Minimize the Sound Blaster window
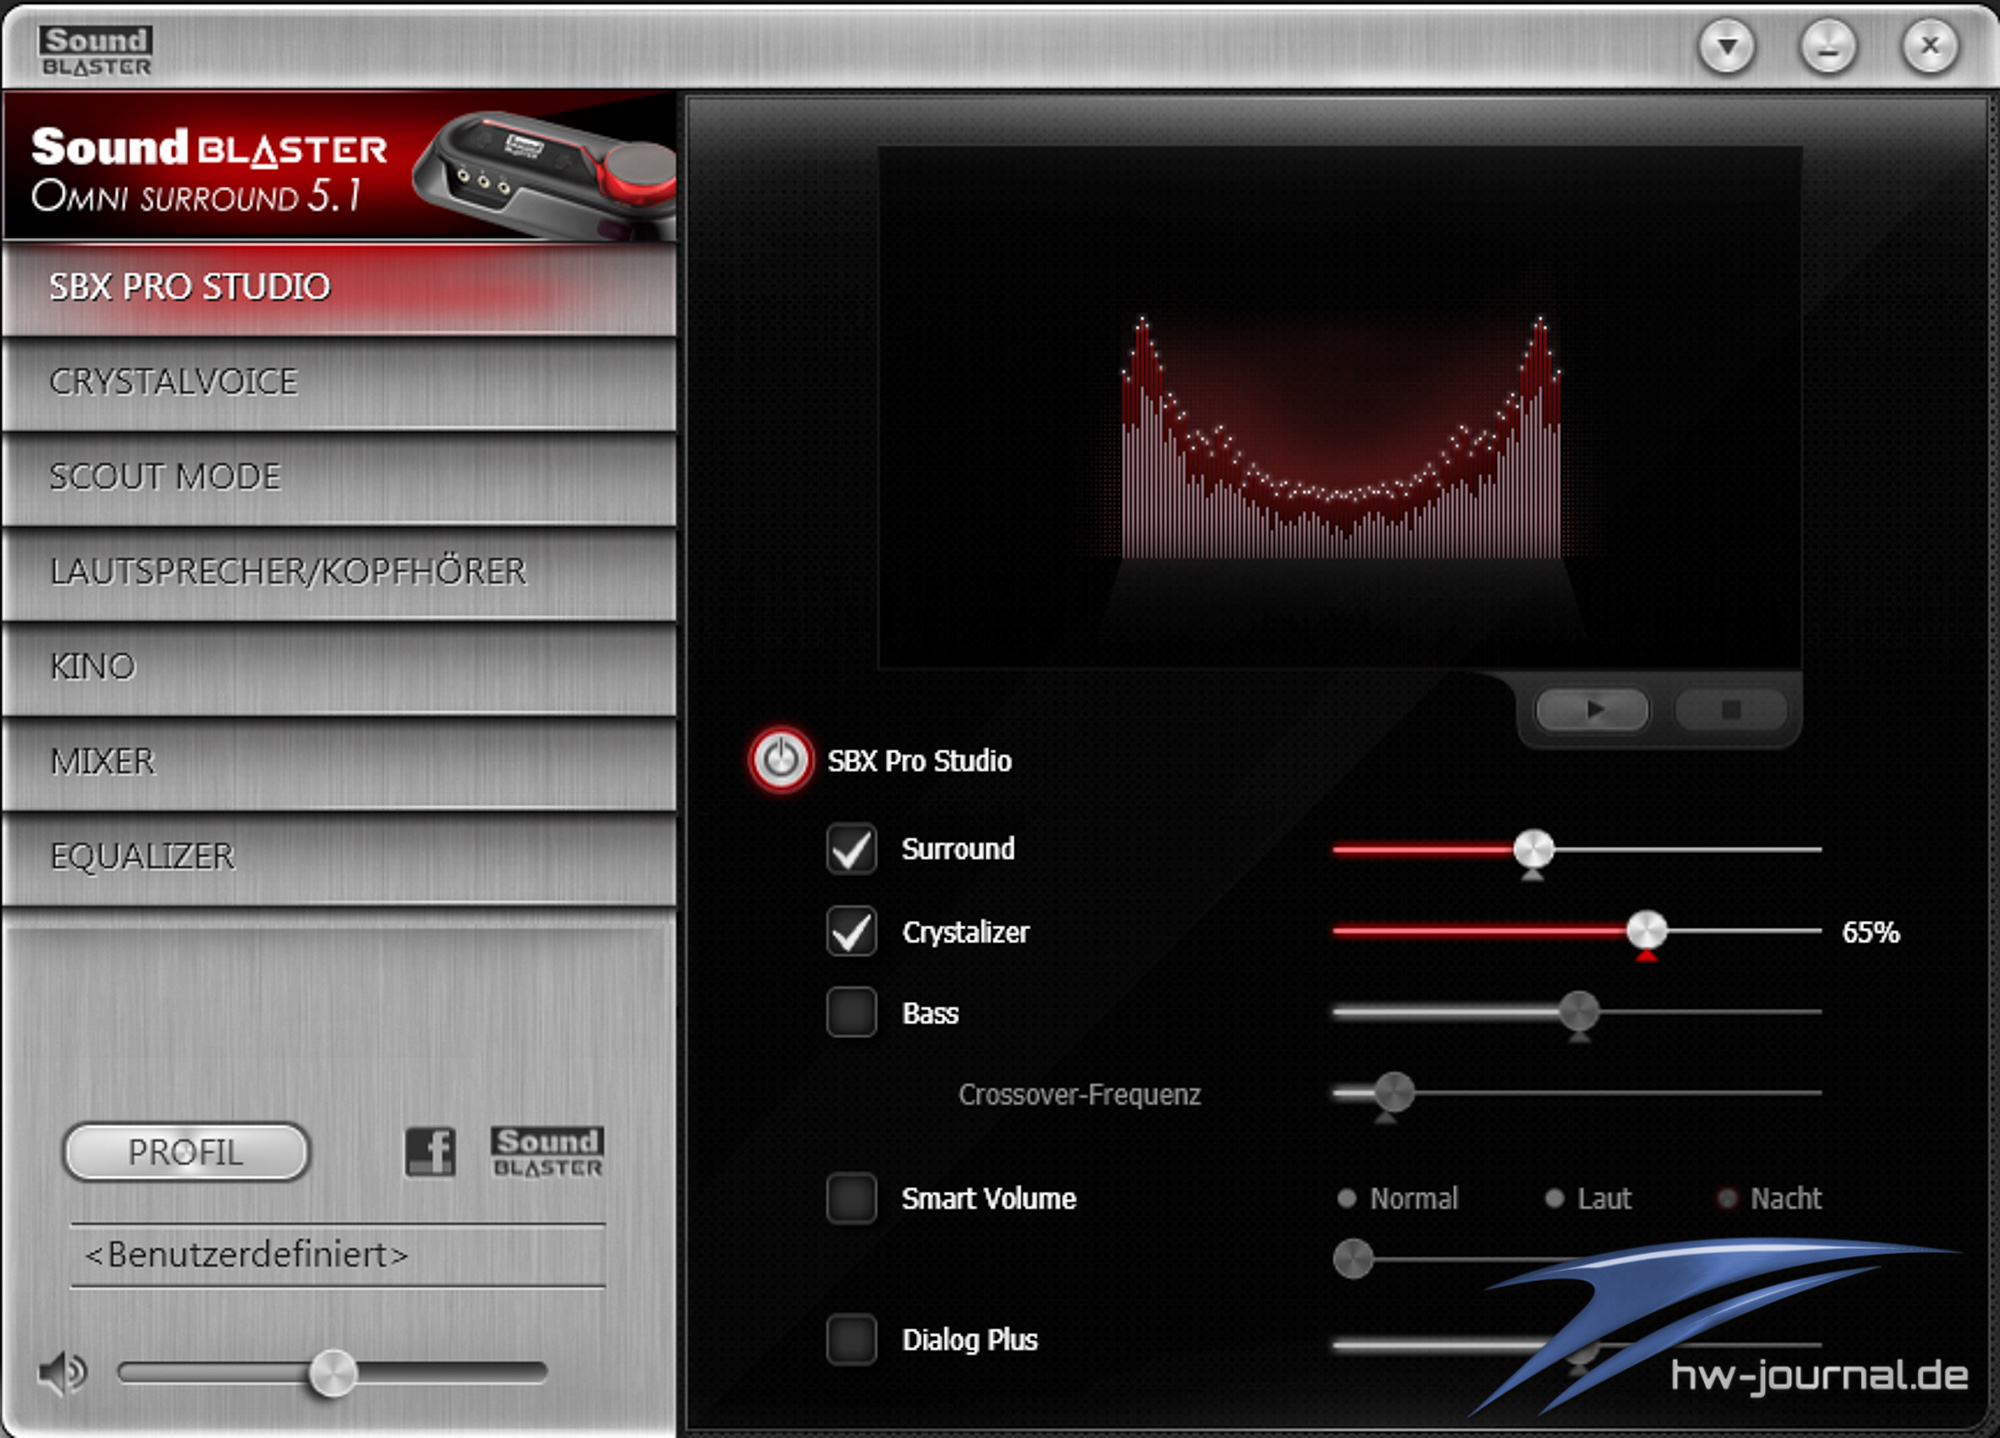 pyautogui.click(x=1829, y=46)
